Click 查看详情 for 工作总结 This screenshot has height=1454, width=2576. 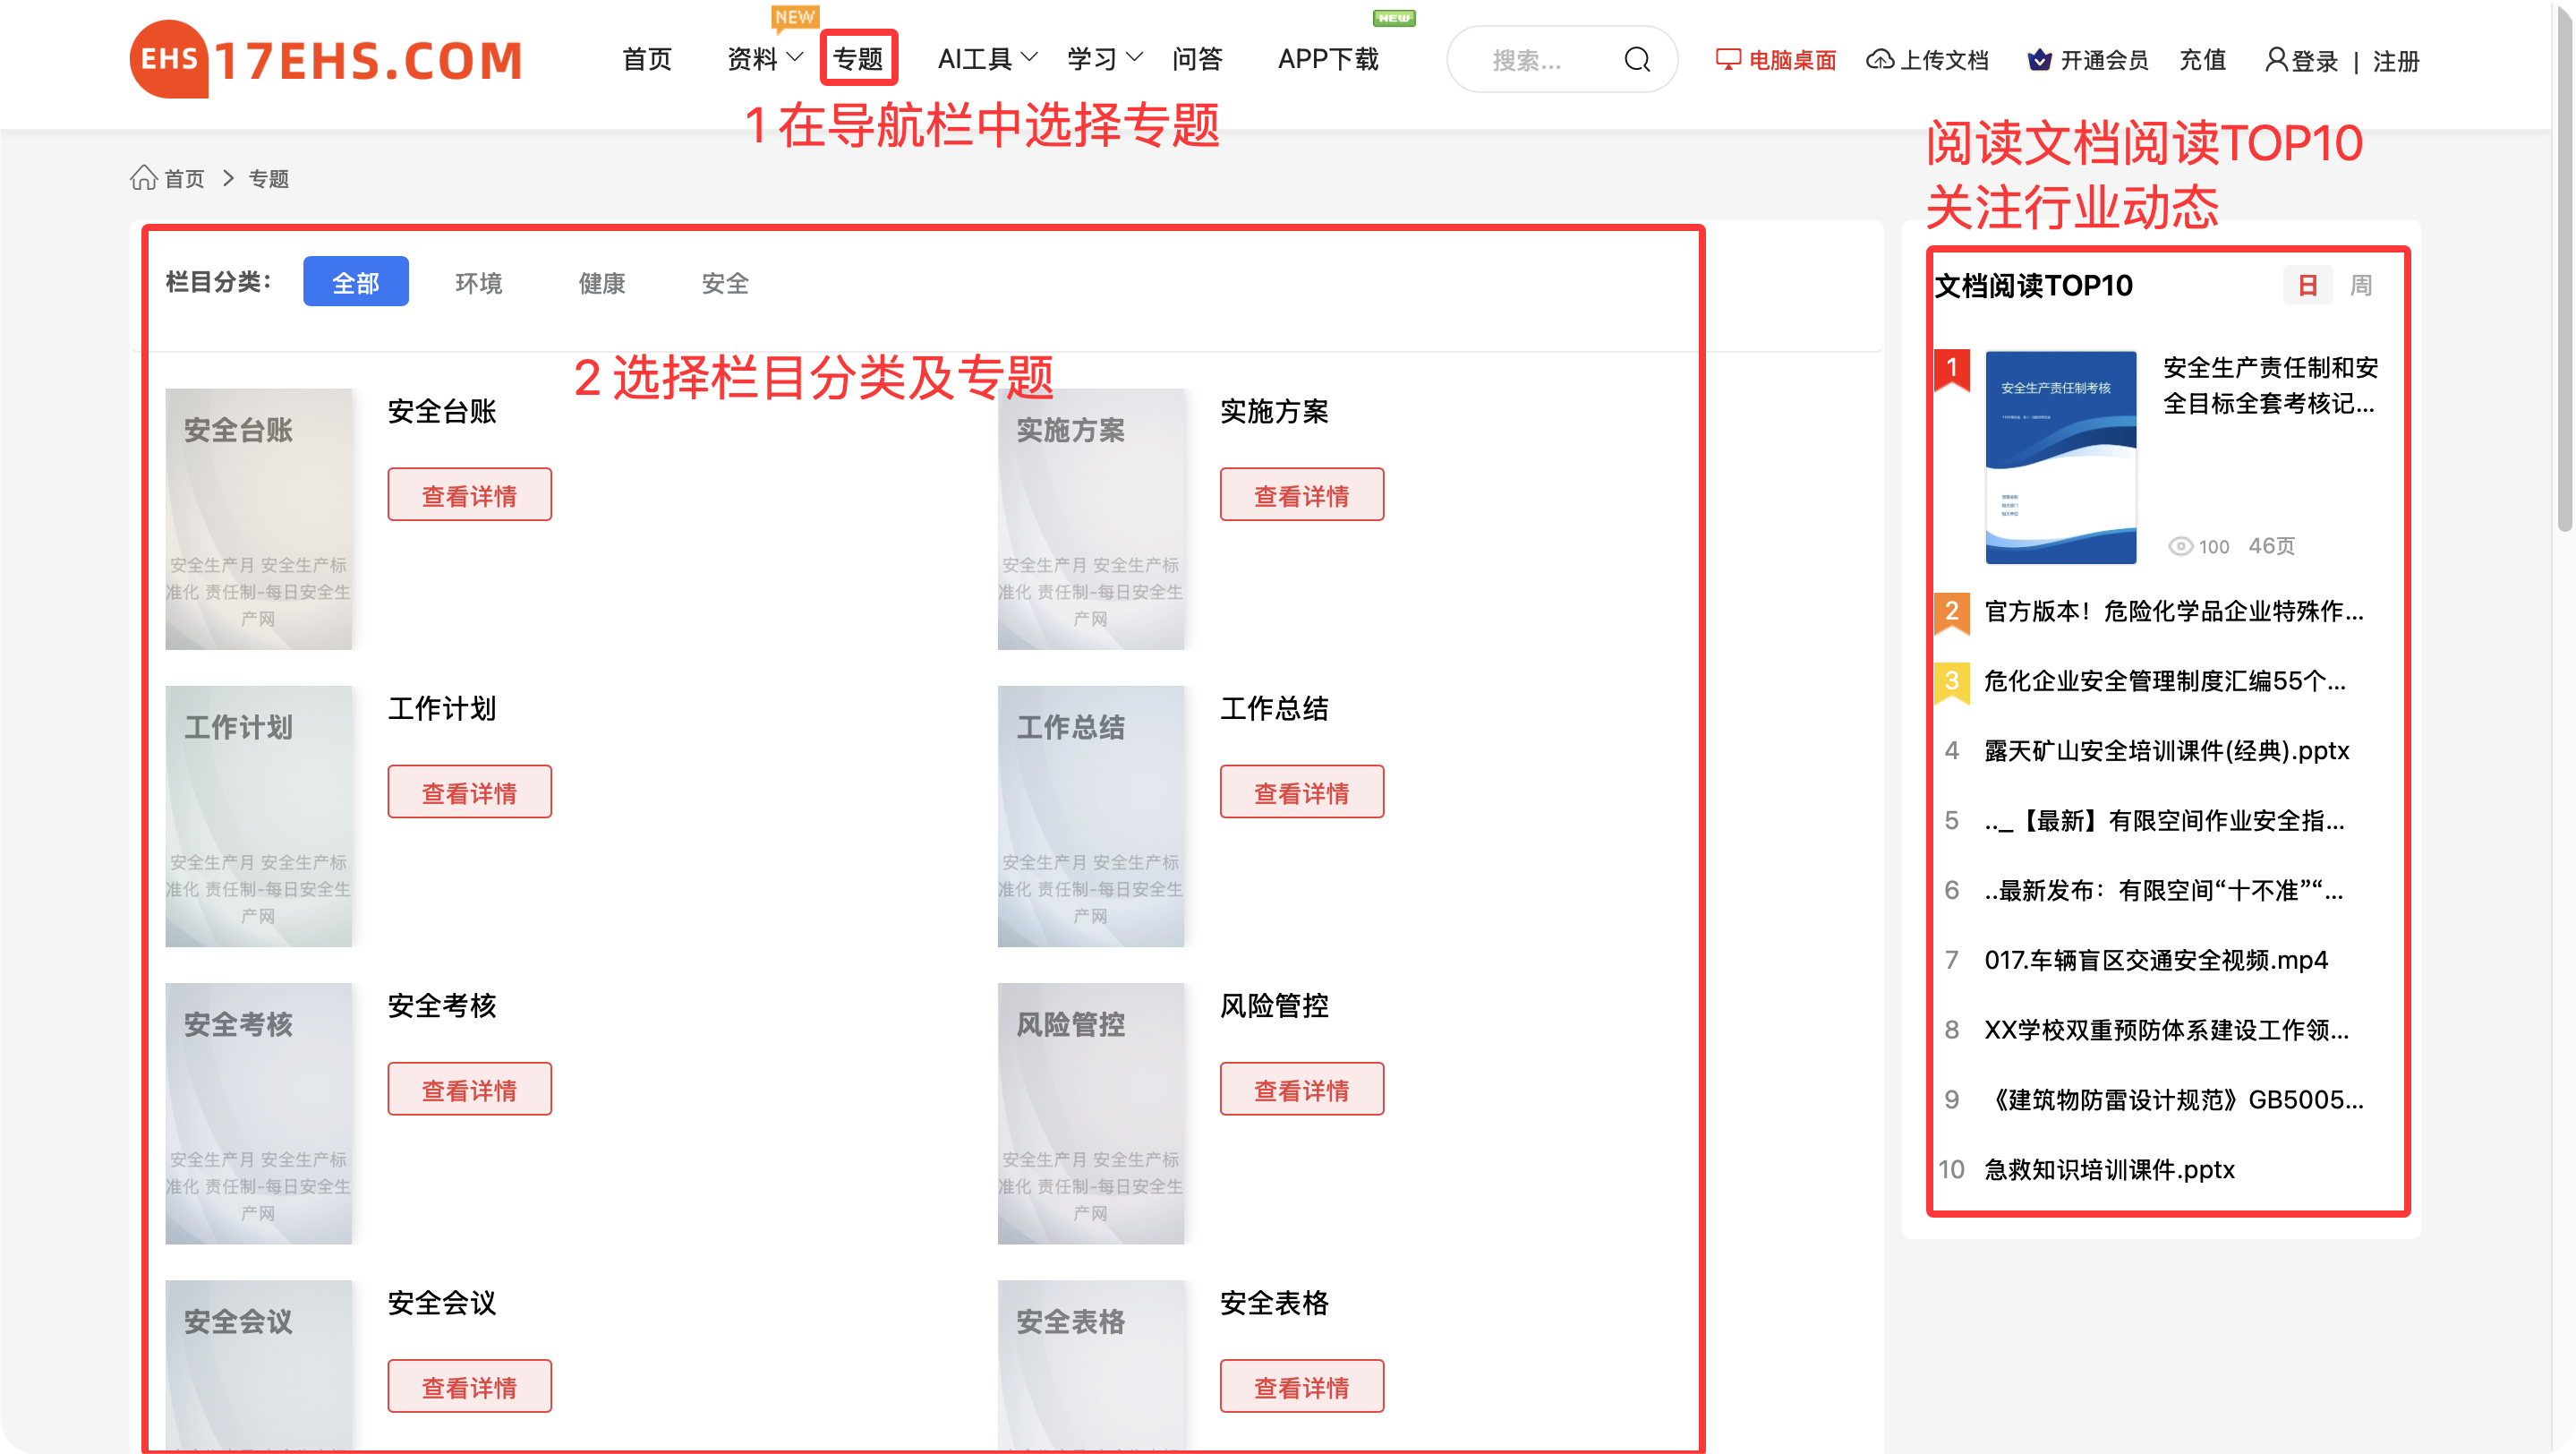pyautogui.click(x=1302, y=792)
